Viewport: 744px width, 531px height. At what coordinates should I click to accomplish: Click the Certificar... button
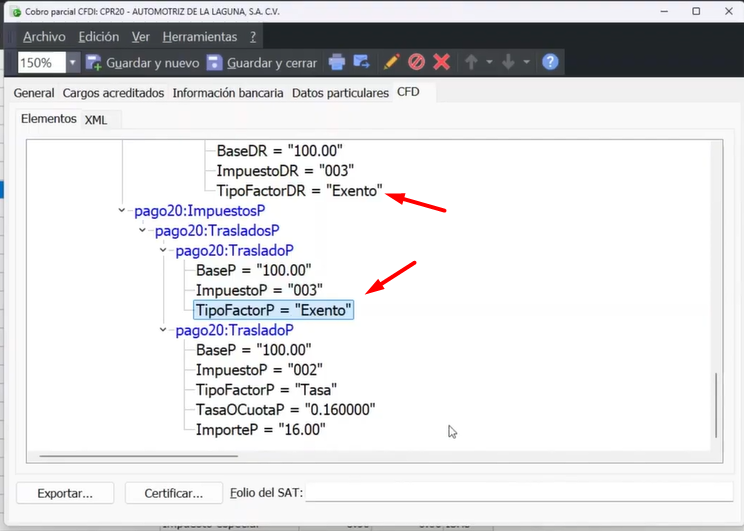174,493
